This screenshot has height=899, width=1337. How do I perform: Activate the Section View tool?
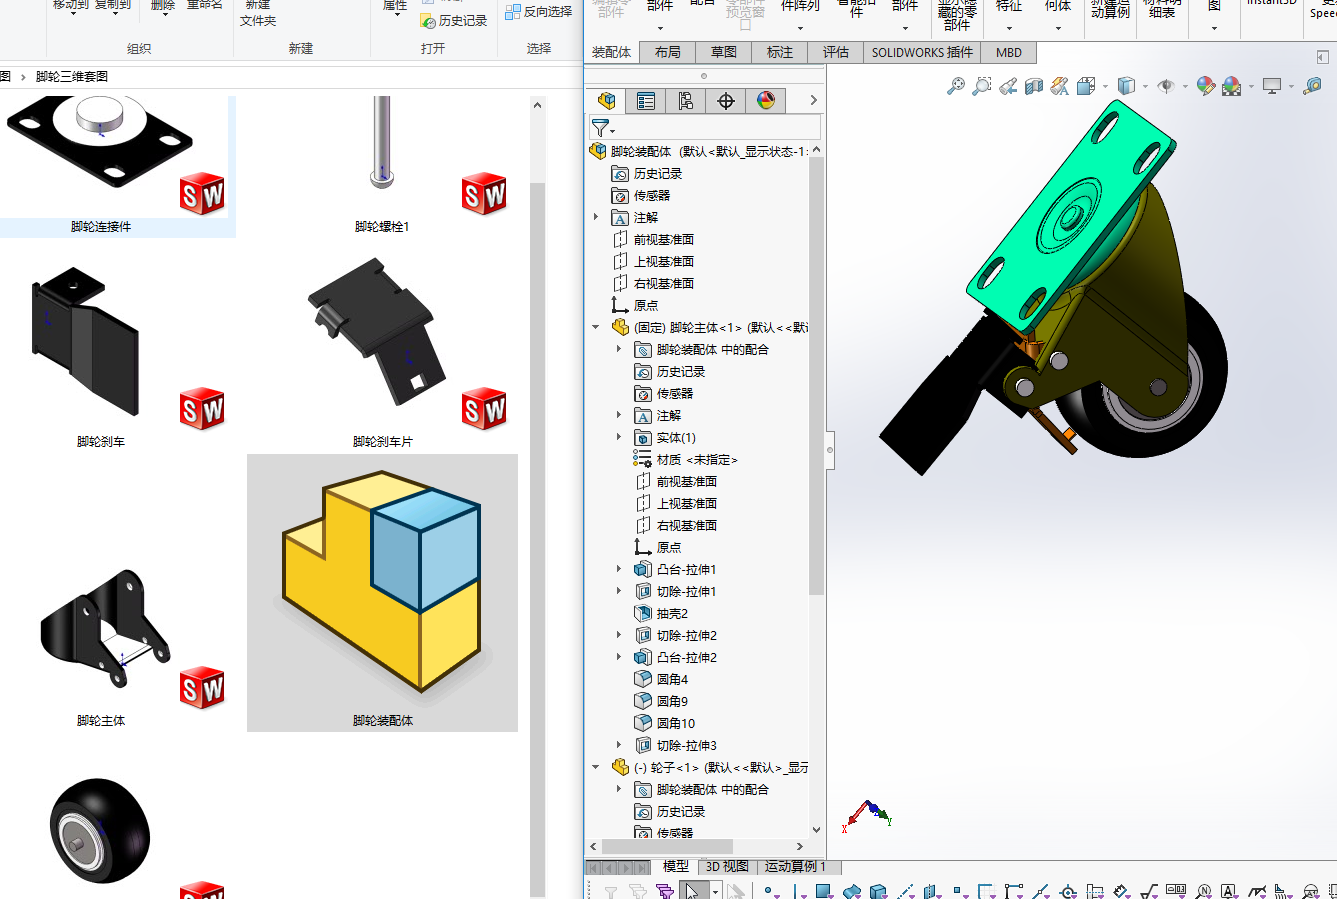pos(1034,86)
